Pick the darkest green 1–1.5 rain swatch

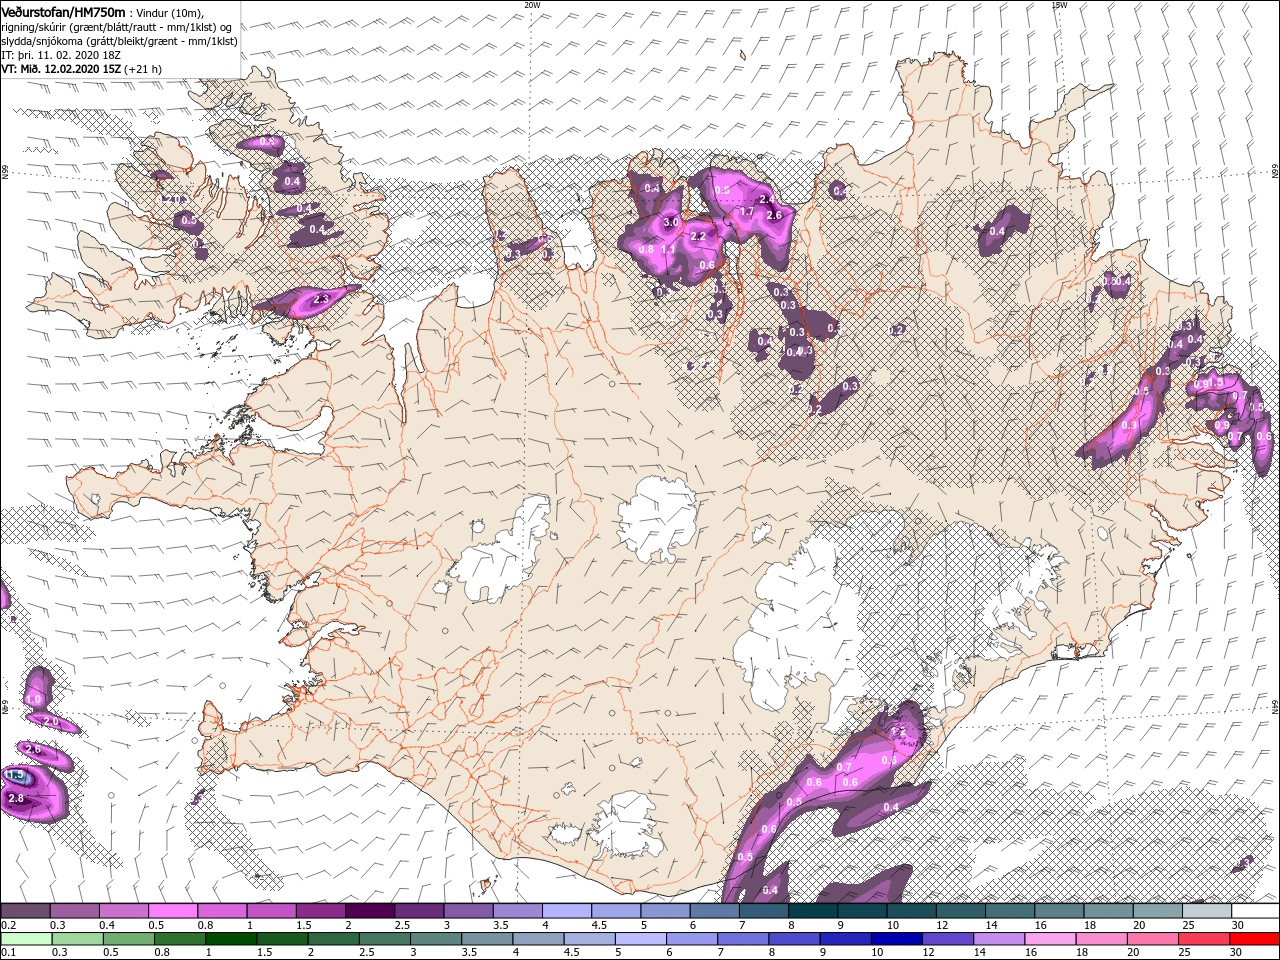click(x=230, y=939)
